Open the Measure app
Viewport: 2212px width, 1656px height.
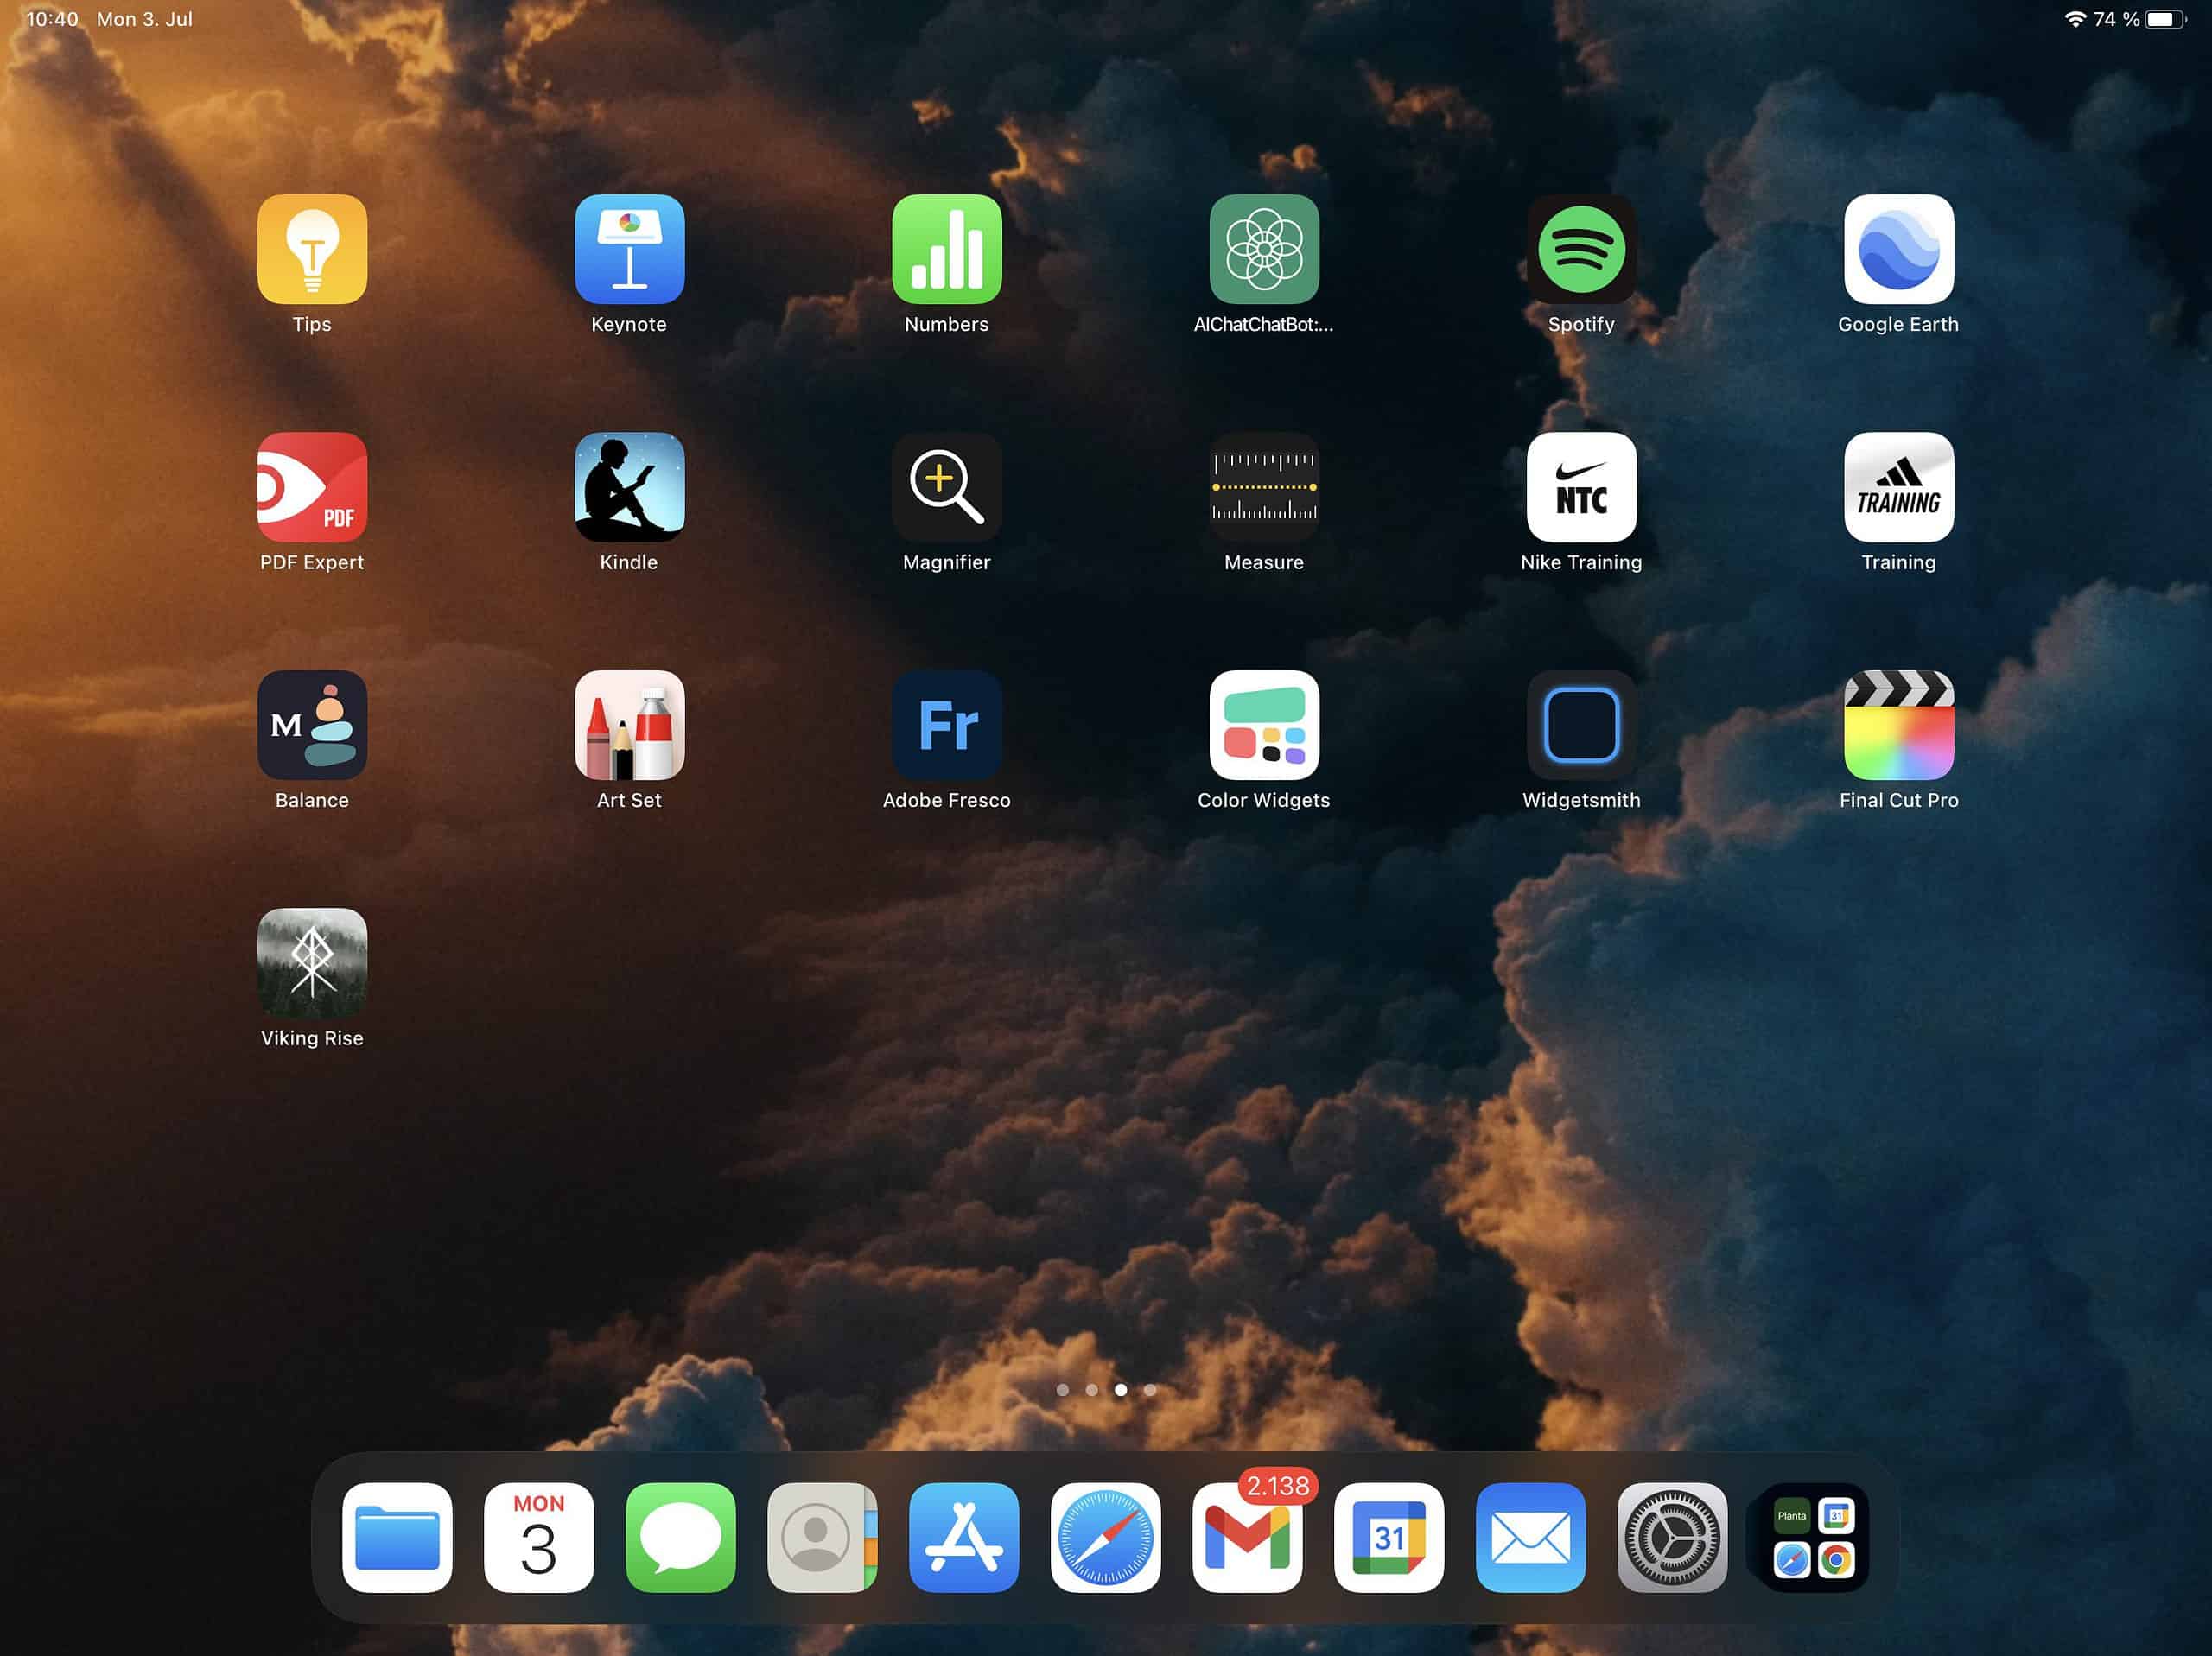(1264, 487)
